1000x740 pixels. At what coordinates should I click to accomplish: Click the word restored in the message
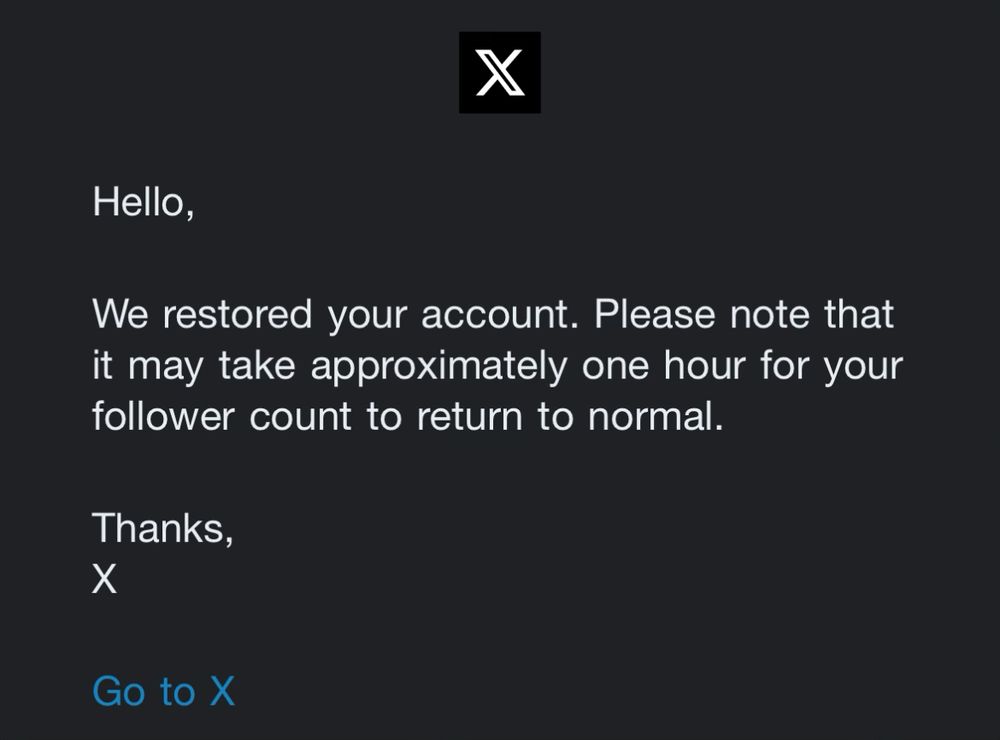click(237, 314)
